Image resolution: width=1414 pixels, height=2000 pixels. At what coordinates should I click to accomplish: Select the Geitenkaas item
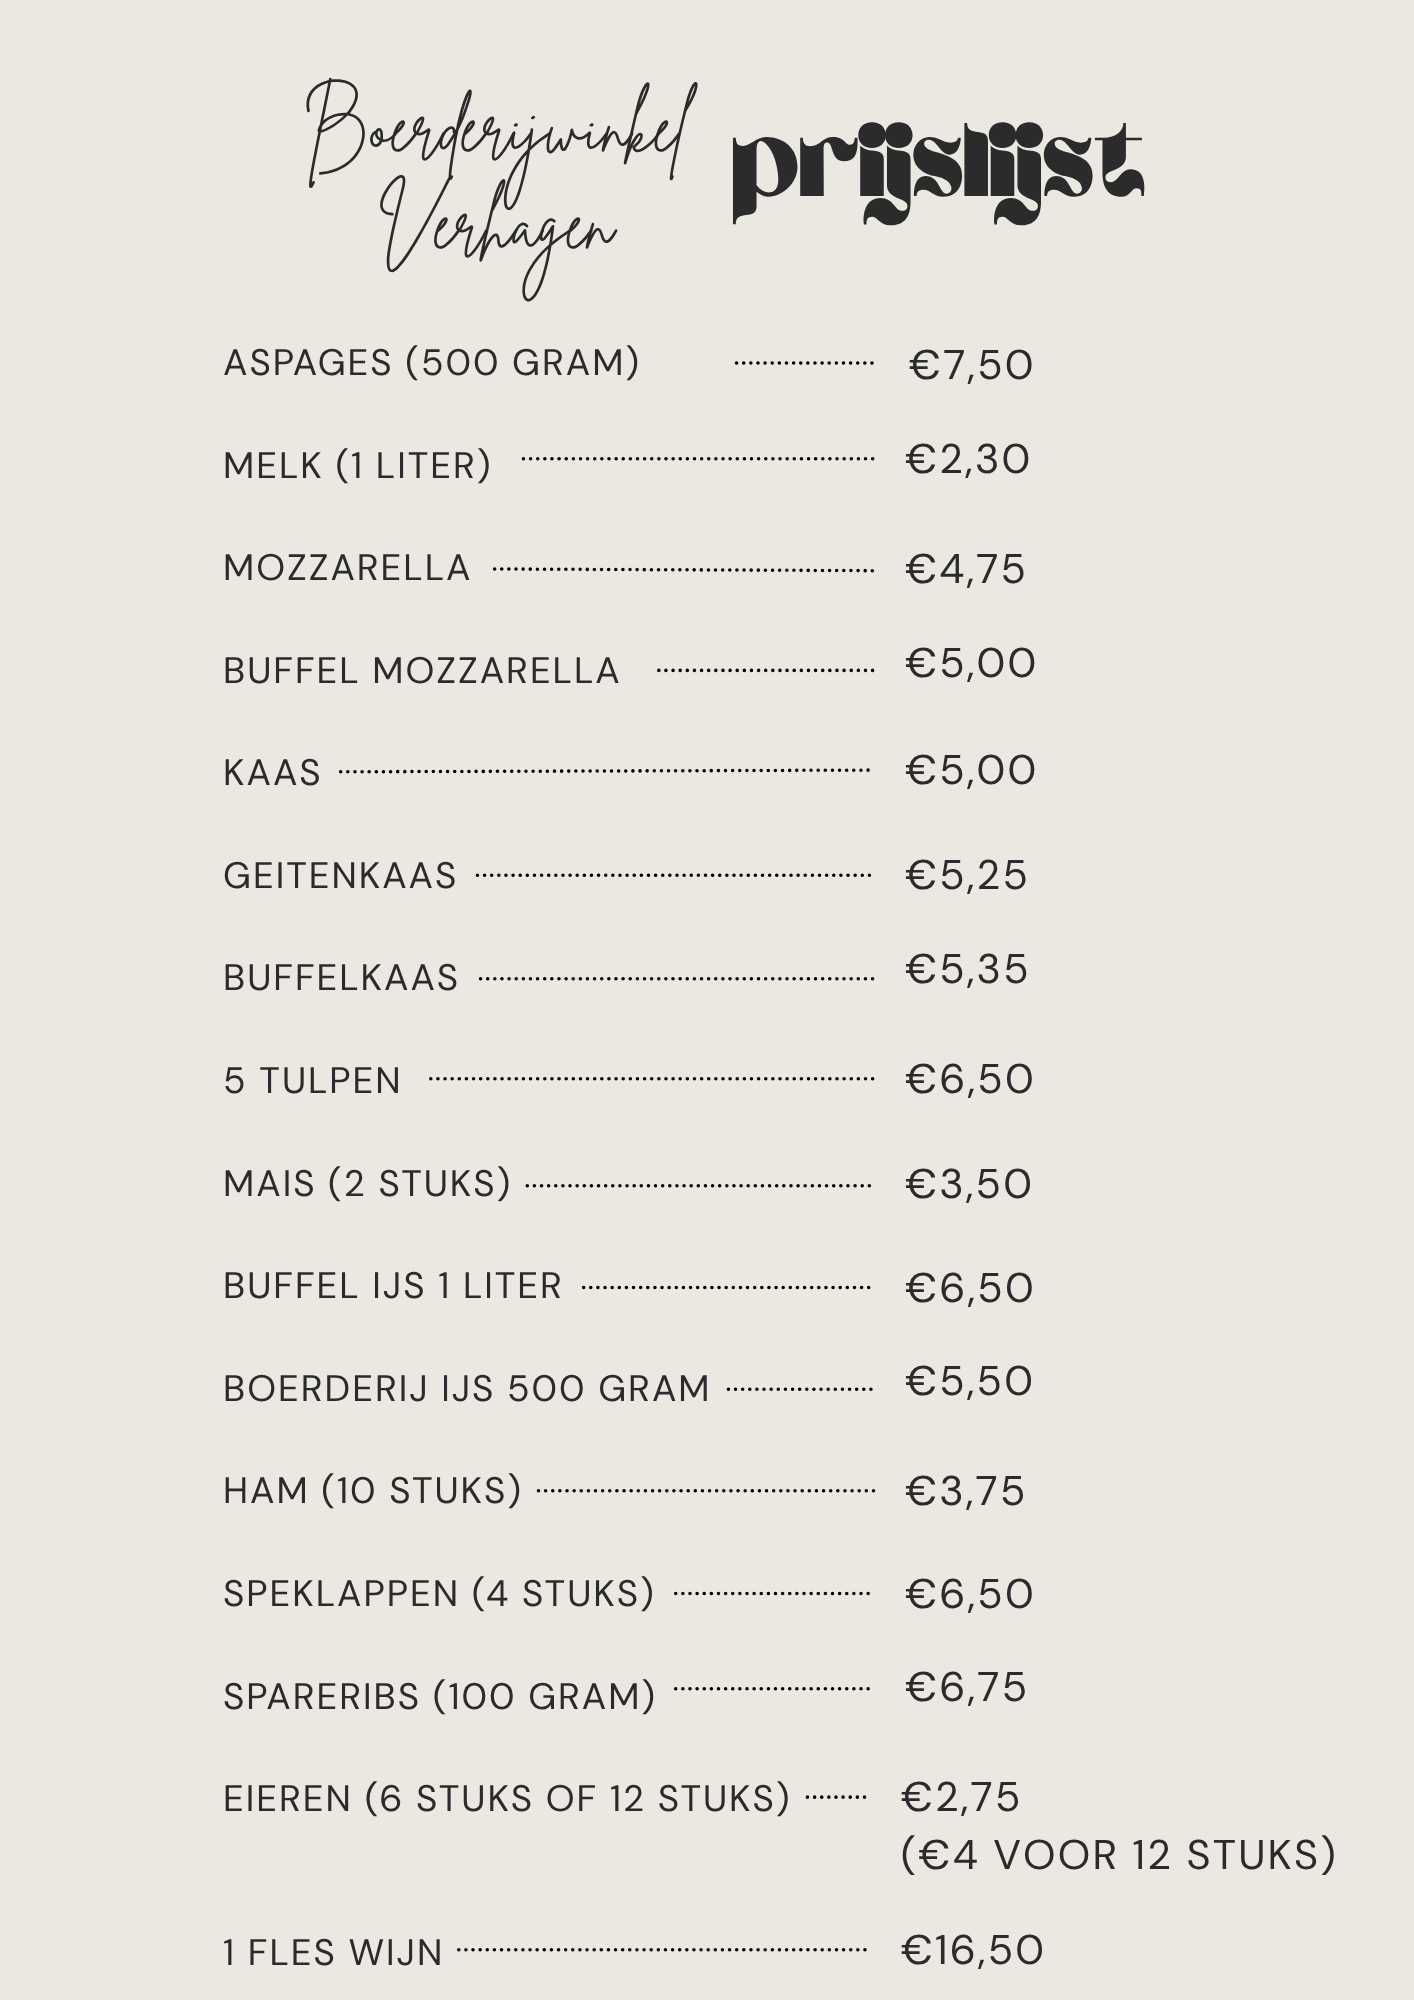click(339, 875)
